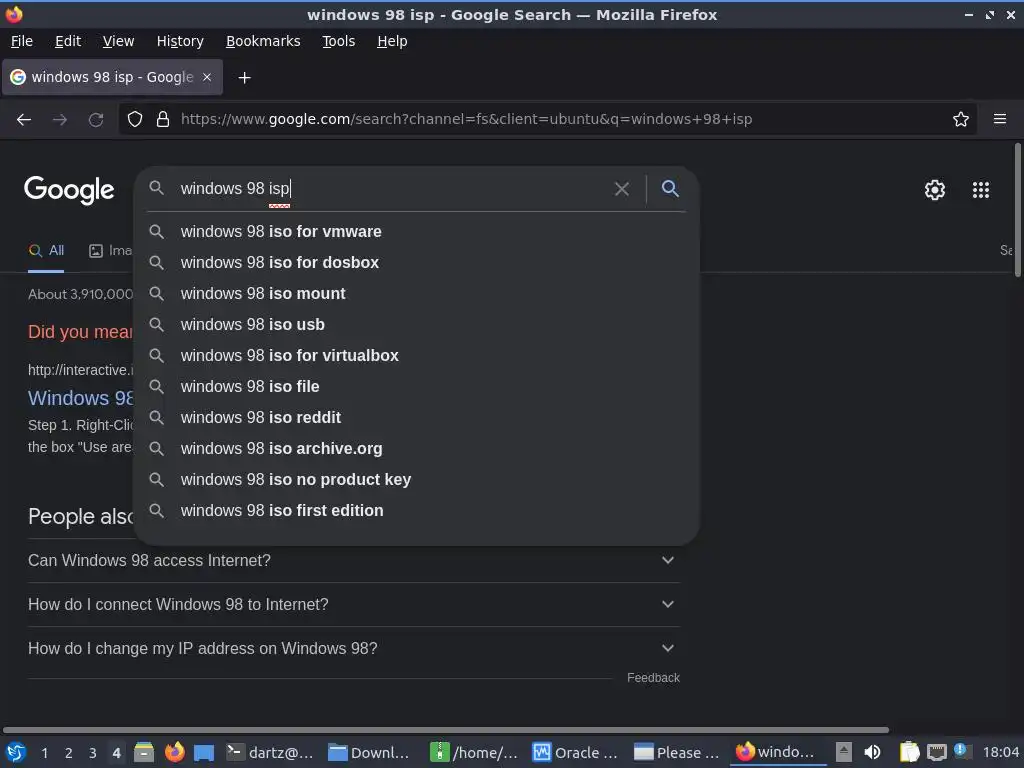Viewport: 1024px width, 768px height.
Task: Open the dartz@ terminal taskbar window
Action: (270, 753)
